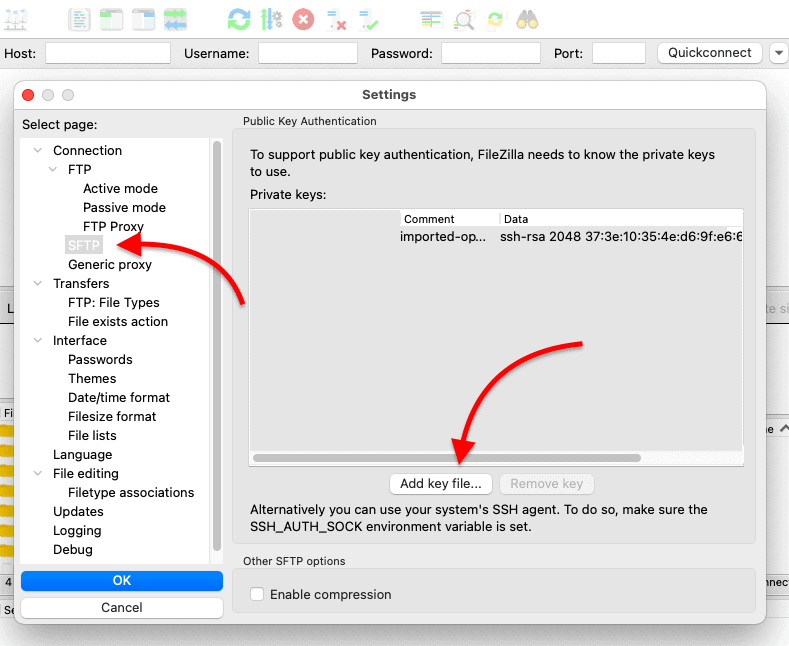789x646 pixels.
Task: Open directory listing filters icon
Action: [431, 20]
